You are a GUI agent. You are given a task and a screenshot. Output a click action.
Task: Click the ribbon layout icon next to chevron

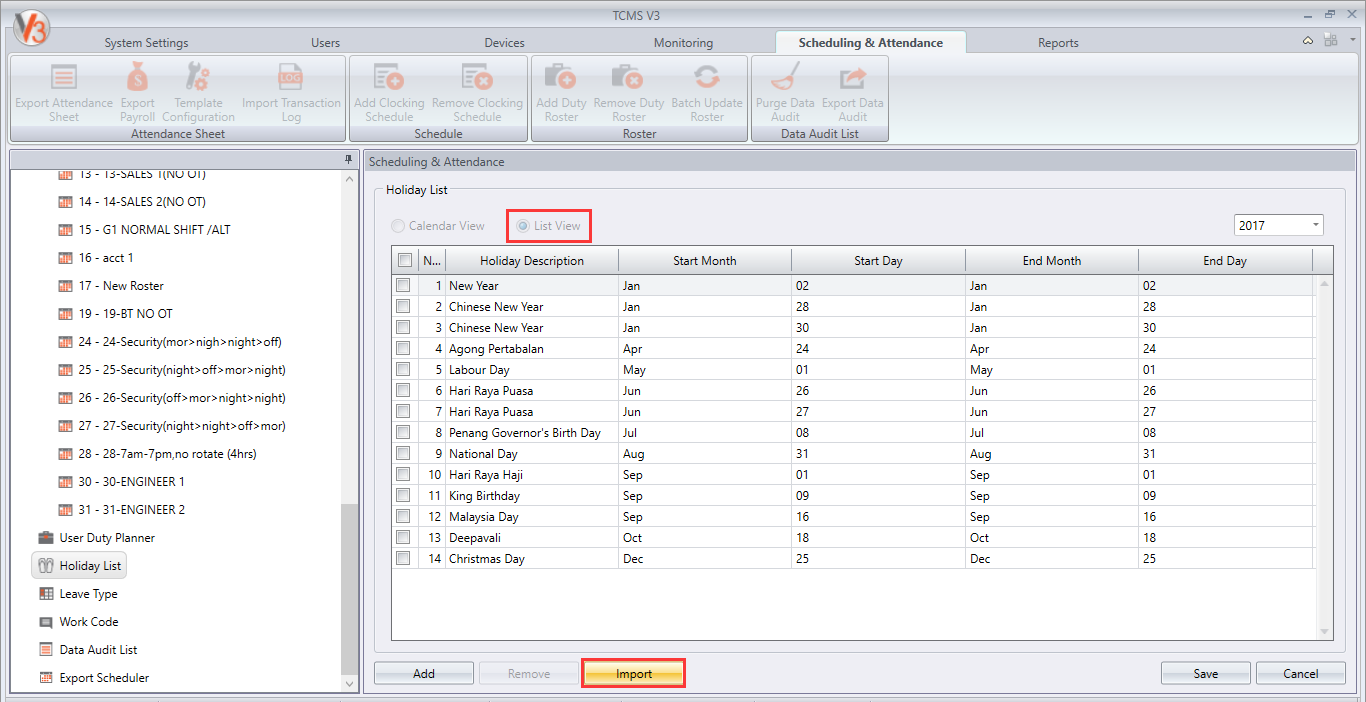1330,40
